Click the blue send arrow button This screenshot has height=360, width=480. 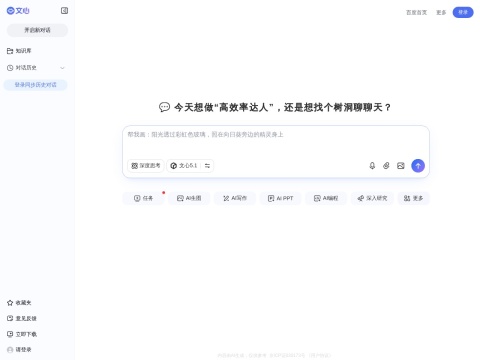pos(418,166)
